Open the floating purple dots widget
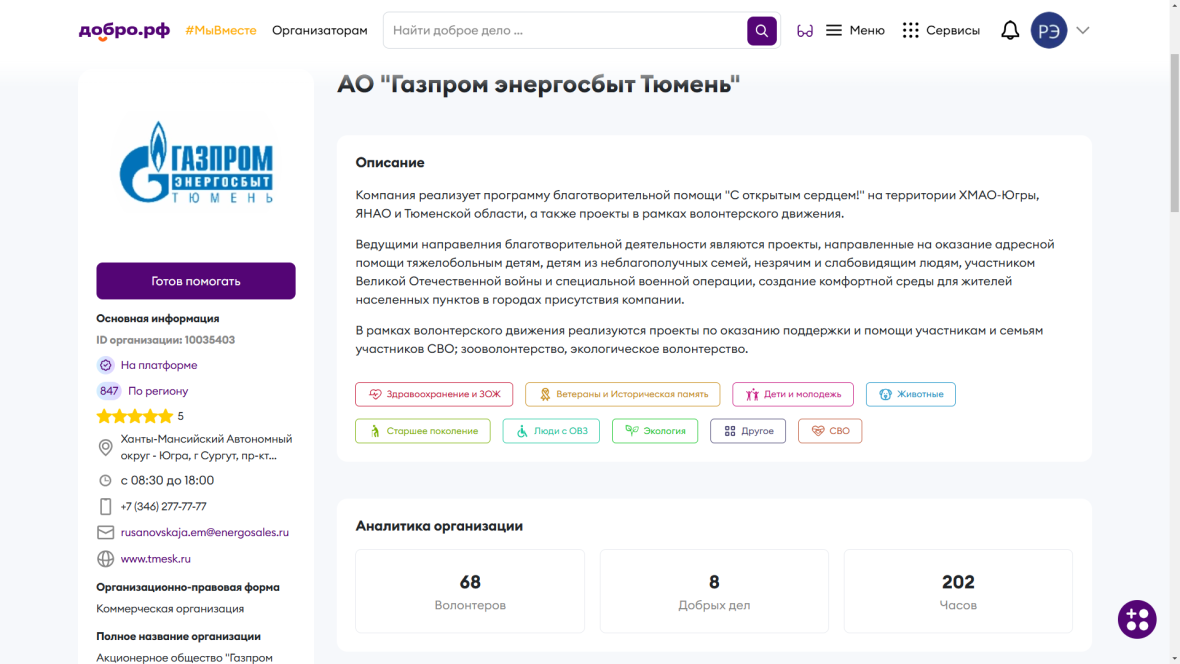The image size is (1180, 664). (x=1137, y=619)
